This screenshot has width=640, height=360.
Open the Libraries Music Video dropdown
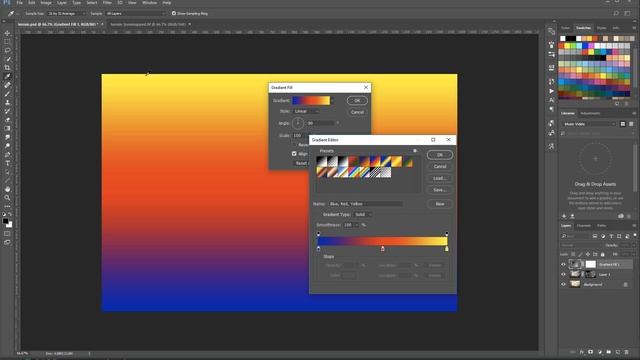[589, 124]
